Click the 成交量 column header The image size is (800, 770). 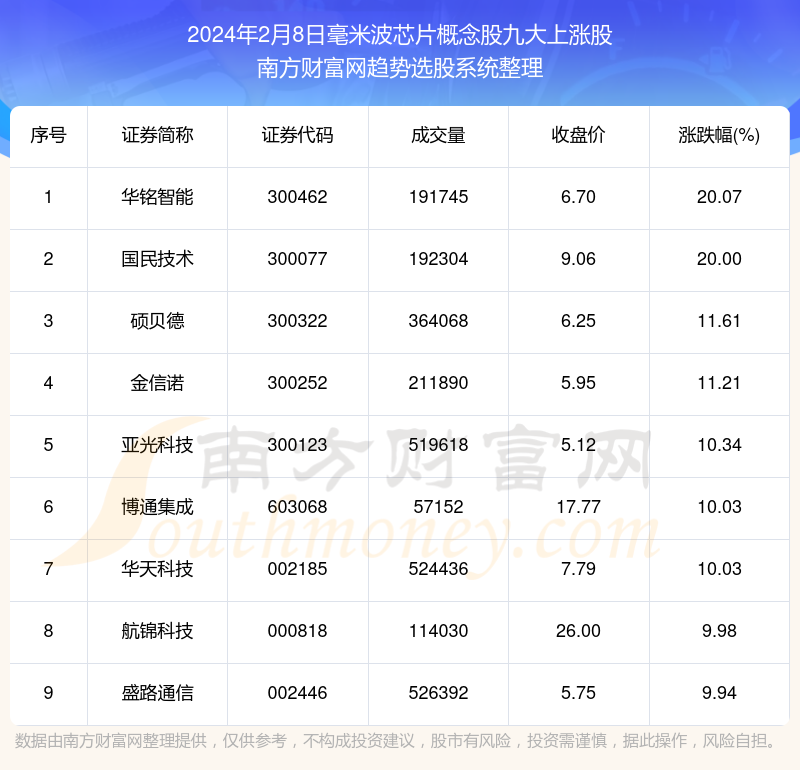(438, 135)
